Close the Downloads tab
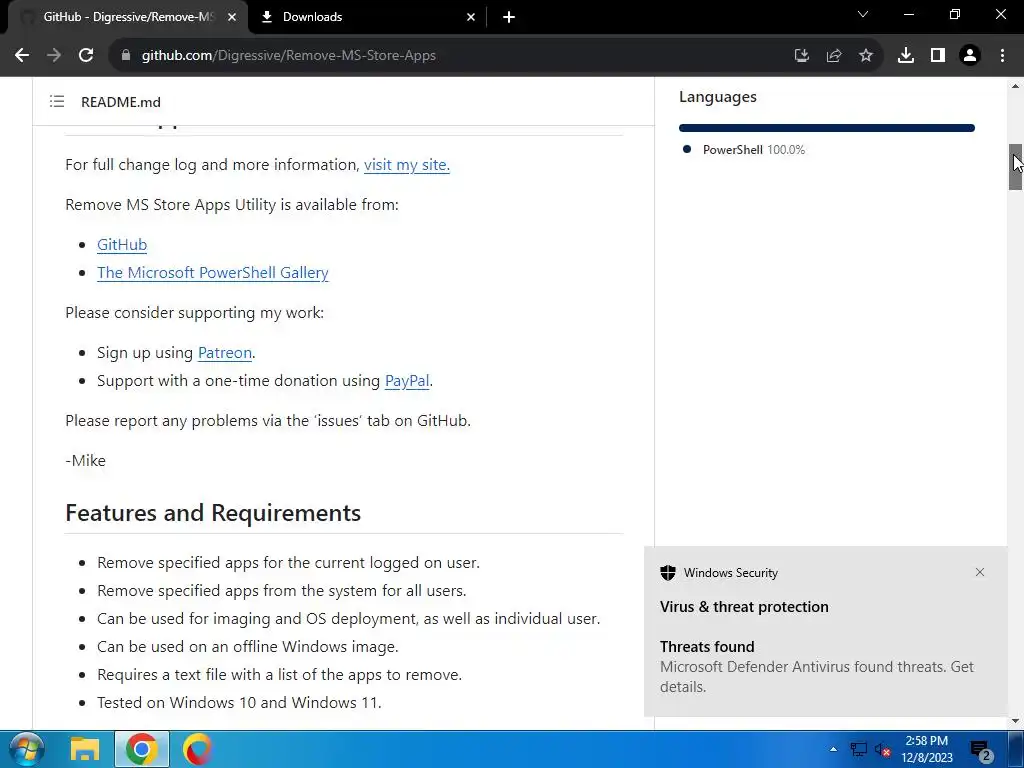 [x=471, y=17]
